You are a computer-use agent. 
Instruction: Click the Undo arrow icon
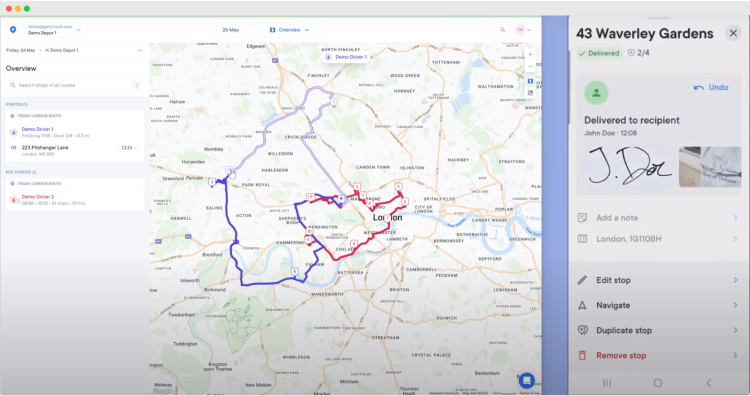tap(698, 88)
